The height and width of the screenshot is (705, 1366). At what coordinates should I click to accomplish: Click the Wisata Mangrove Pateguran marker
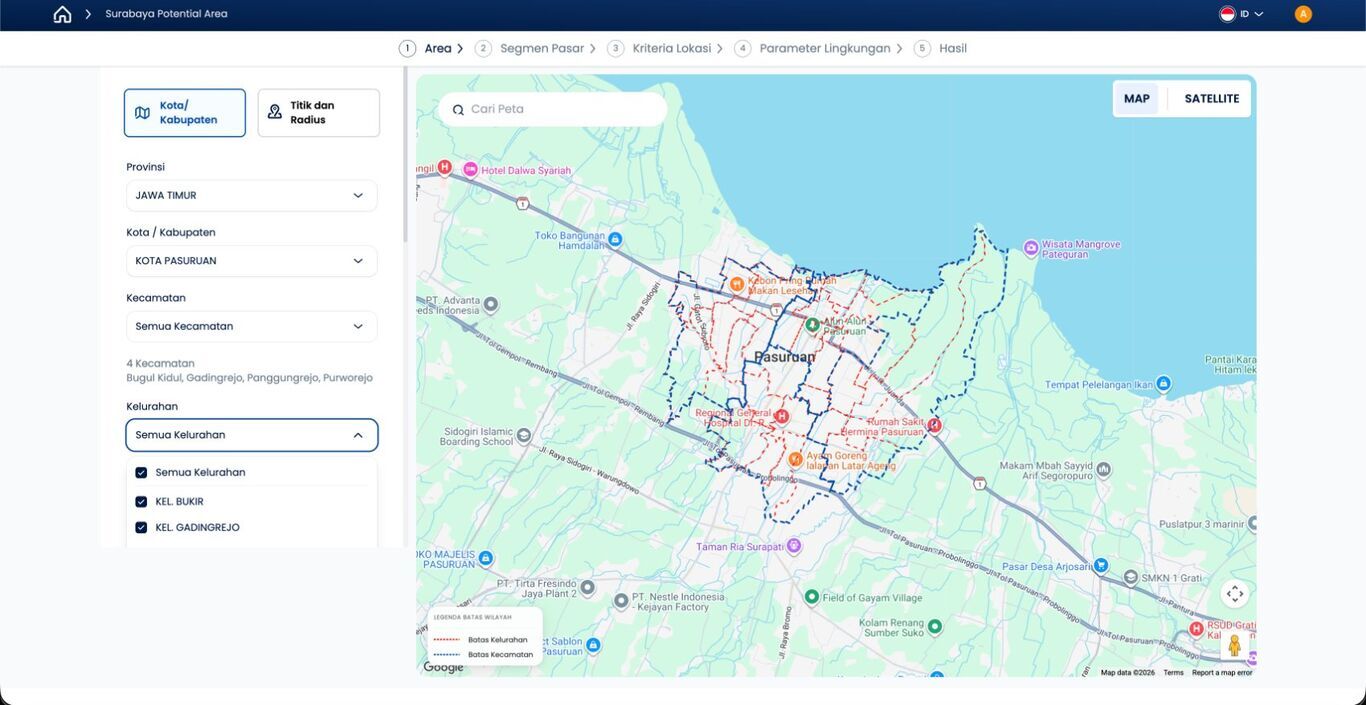click(x=1031, y=248)
